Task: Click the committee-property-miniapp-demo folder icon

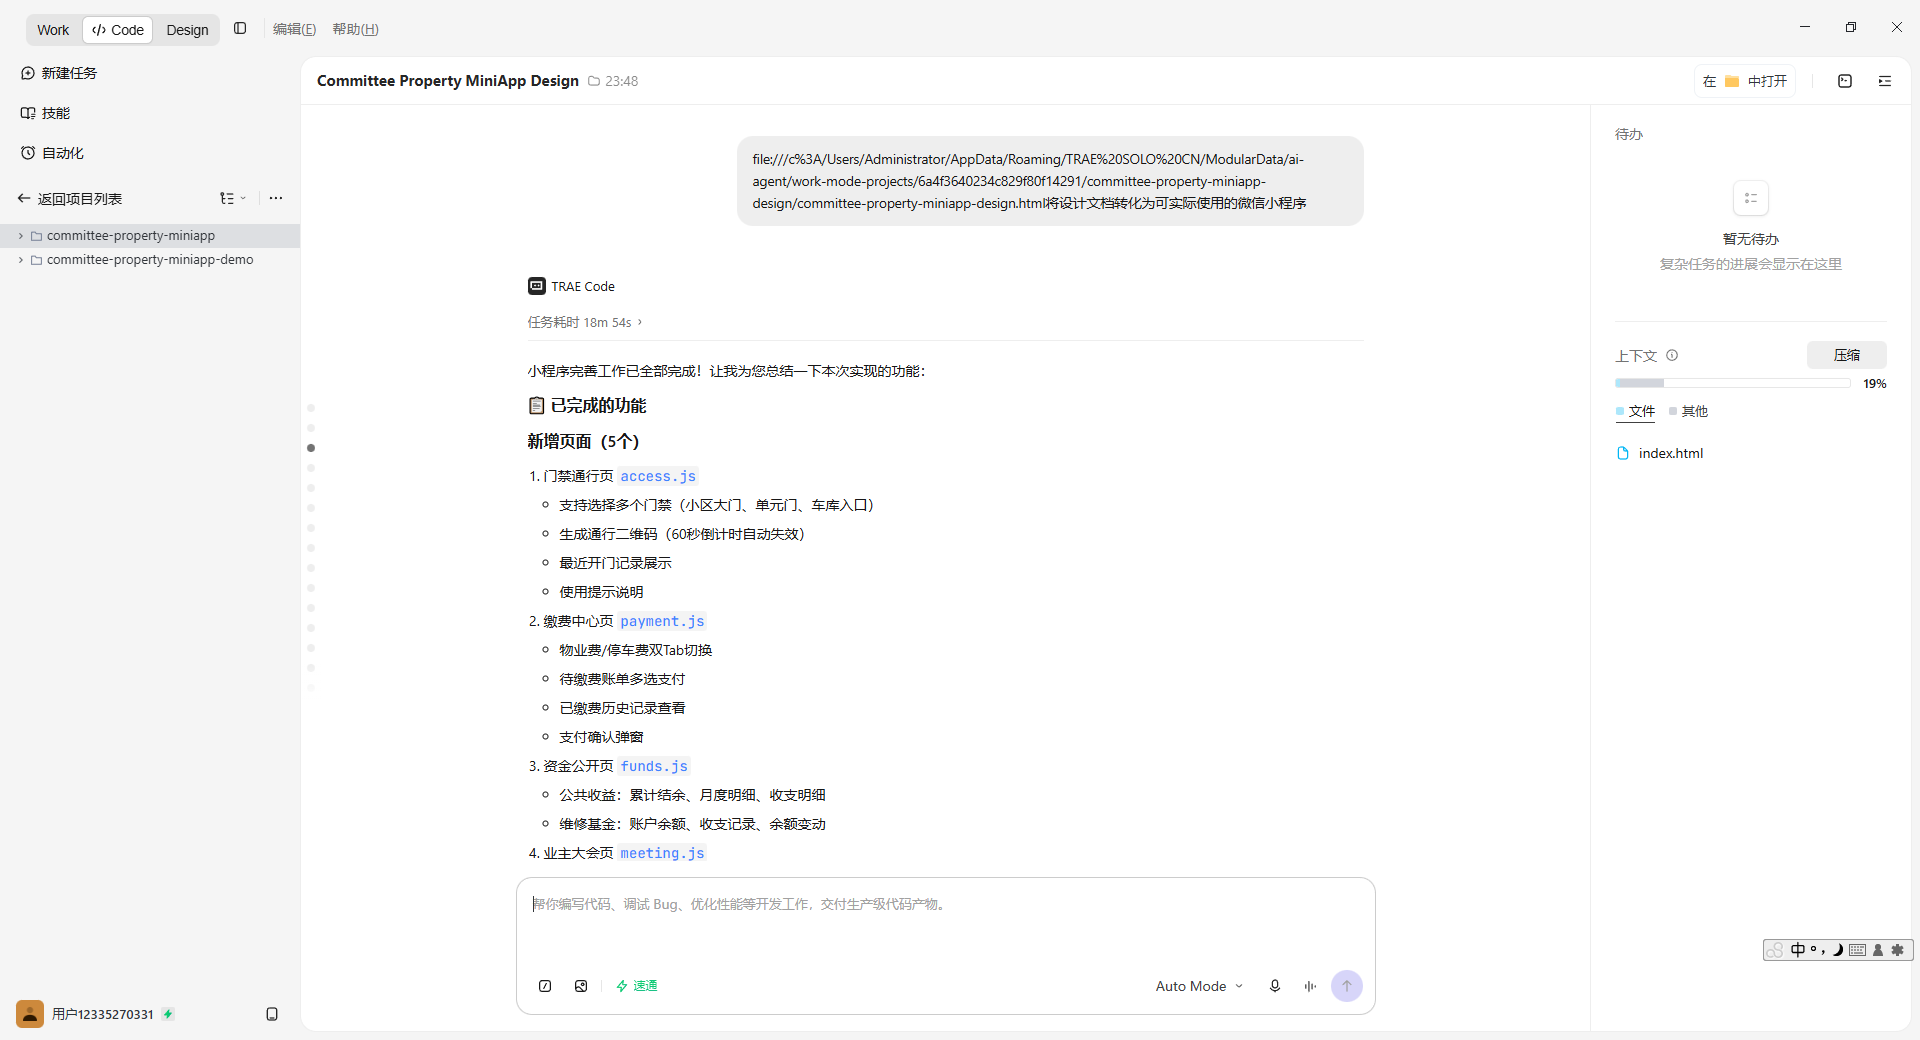Action: (37, 260)
